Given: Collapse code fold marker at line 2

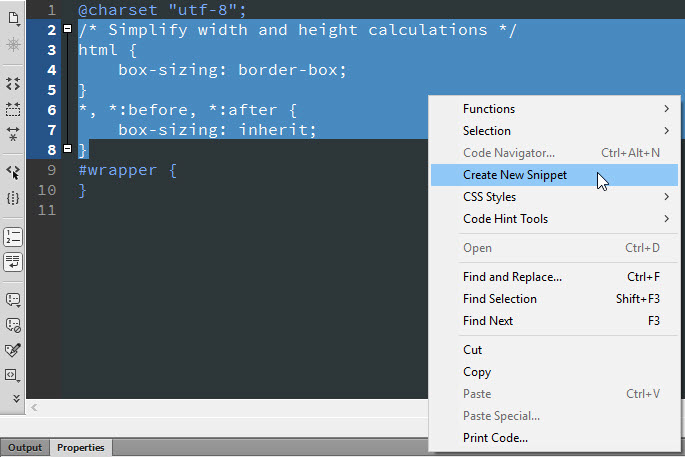Looking at the screenshot, I should point(67,30).
